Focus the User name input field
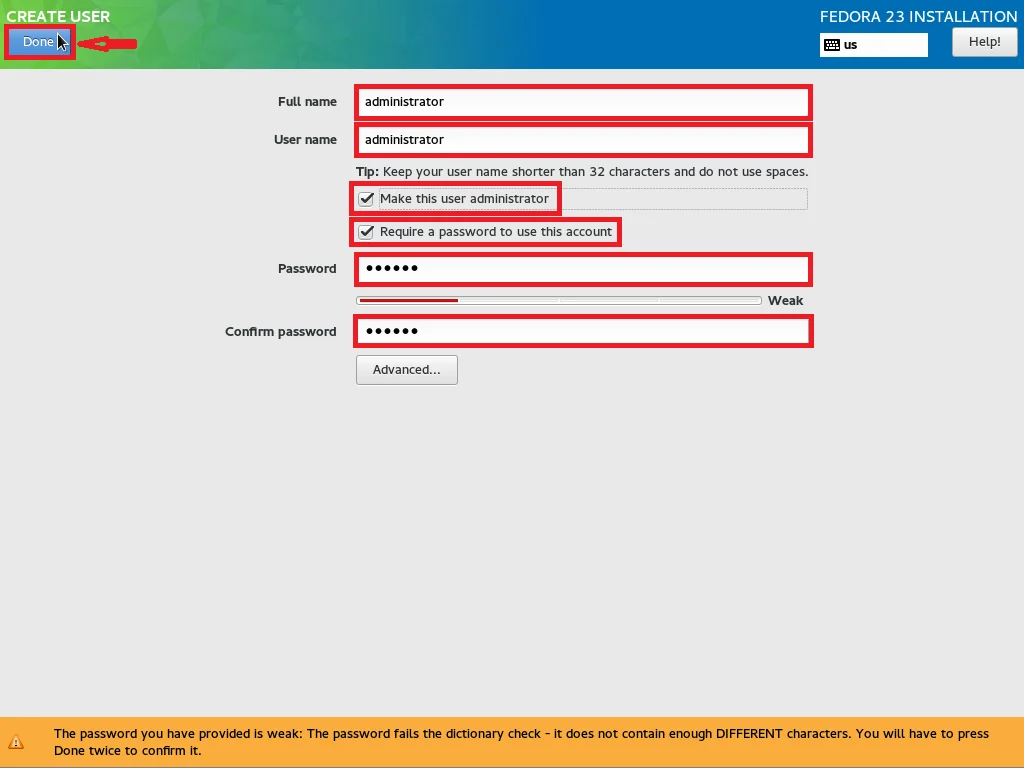 [583, 140]
